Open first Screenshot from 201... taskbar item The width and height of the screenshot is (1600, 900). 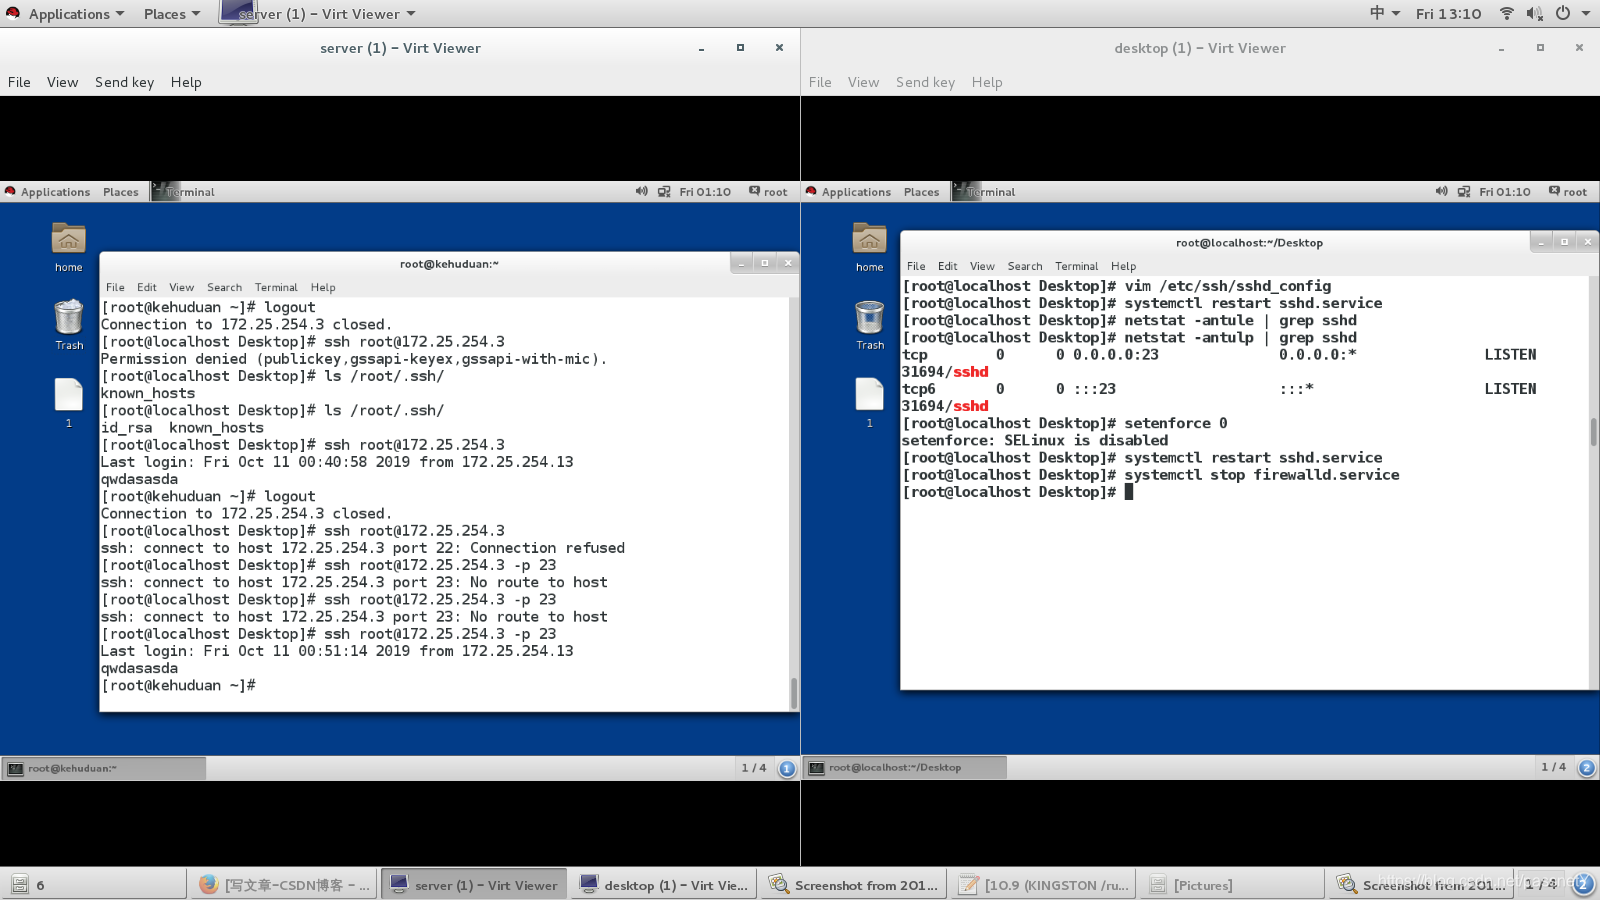(854, 885)
